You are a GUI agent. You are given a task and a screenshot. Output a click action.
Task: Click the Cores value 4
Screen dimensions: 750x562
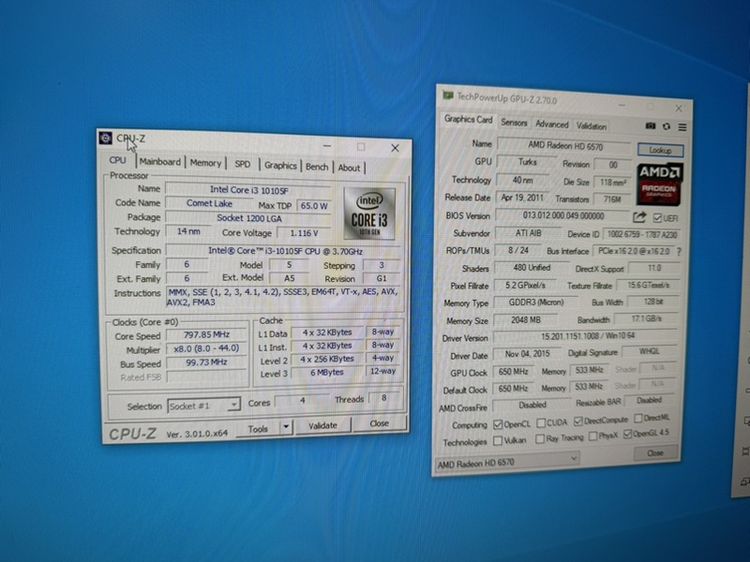[302, 400]
